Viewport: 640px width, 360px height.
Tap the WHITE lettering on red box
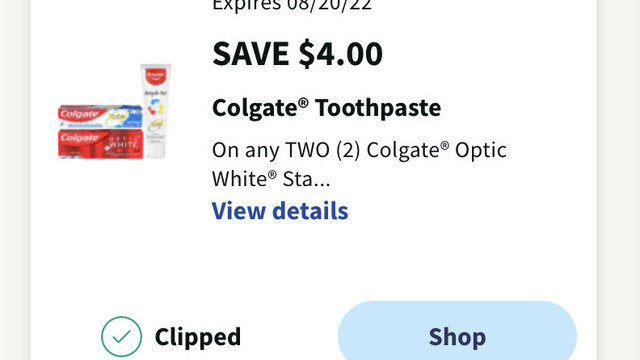click(x=122, y=144)
